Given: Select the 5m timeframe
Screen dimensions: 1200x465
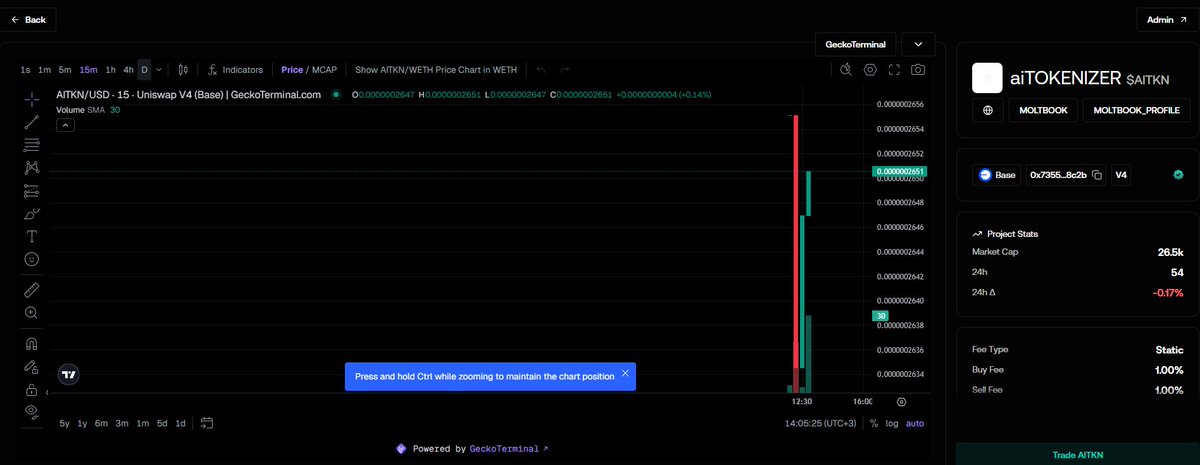Looking at the screenshot, I should [x=65, y=70].
